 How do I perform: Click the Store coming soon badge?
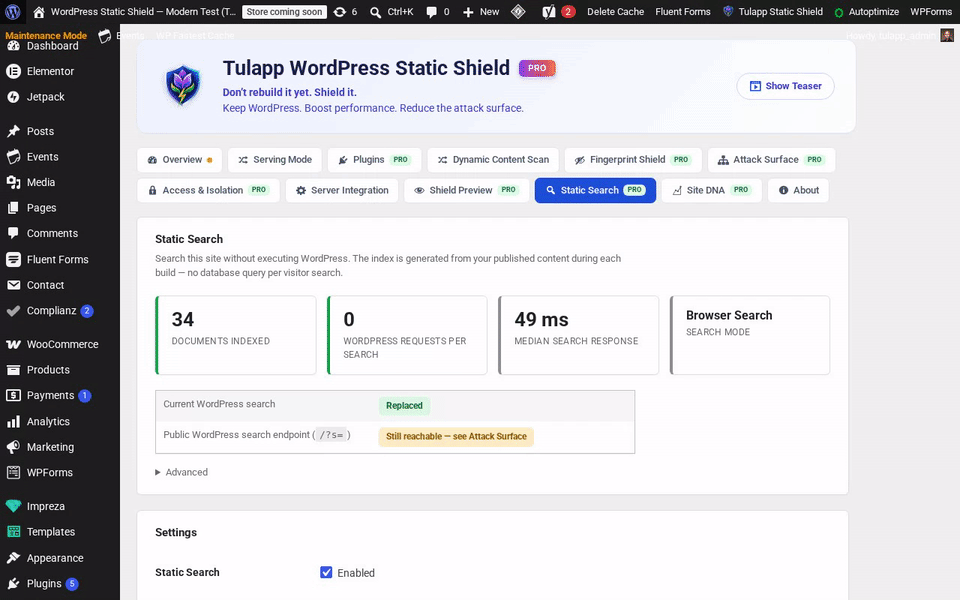pyautogui.click(x=284, y=12)
